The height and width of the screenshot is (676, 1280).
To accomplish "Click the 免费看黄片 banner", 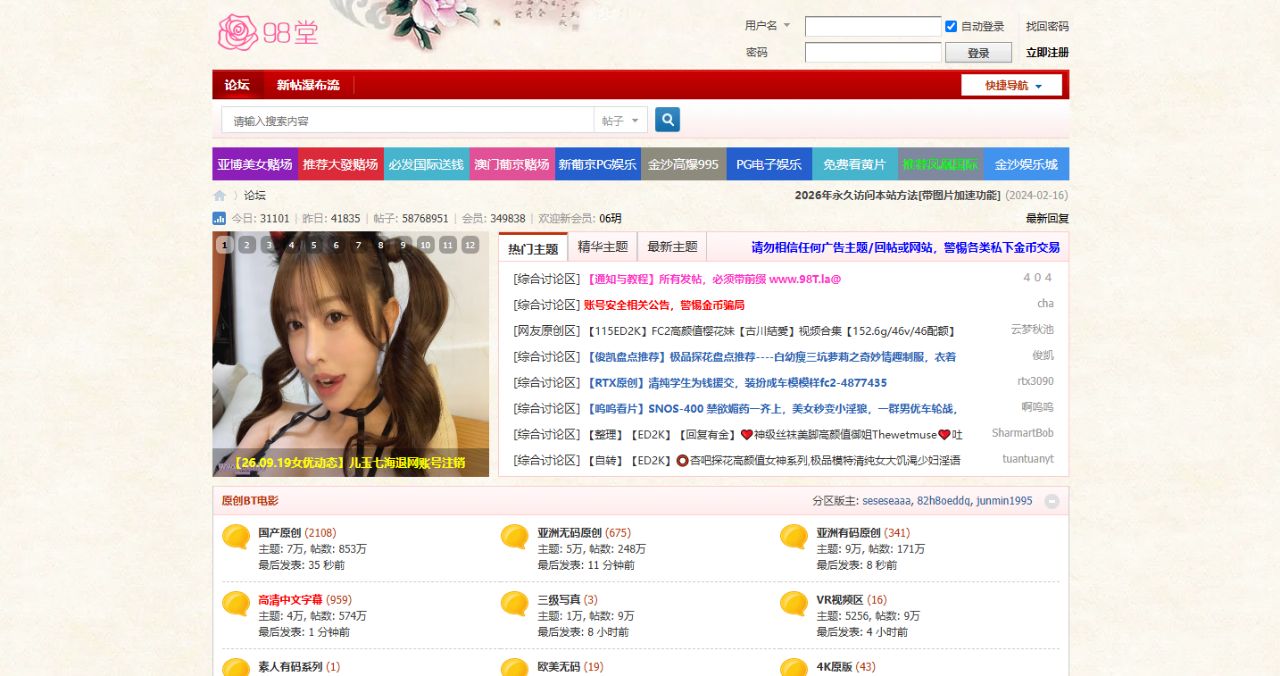I will click(x=854, y=164).
